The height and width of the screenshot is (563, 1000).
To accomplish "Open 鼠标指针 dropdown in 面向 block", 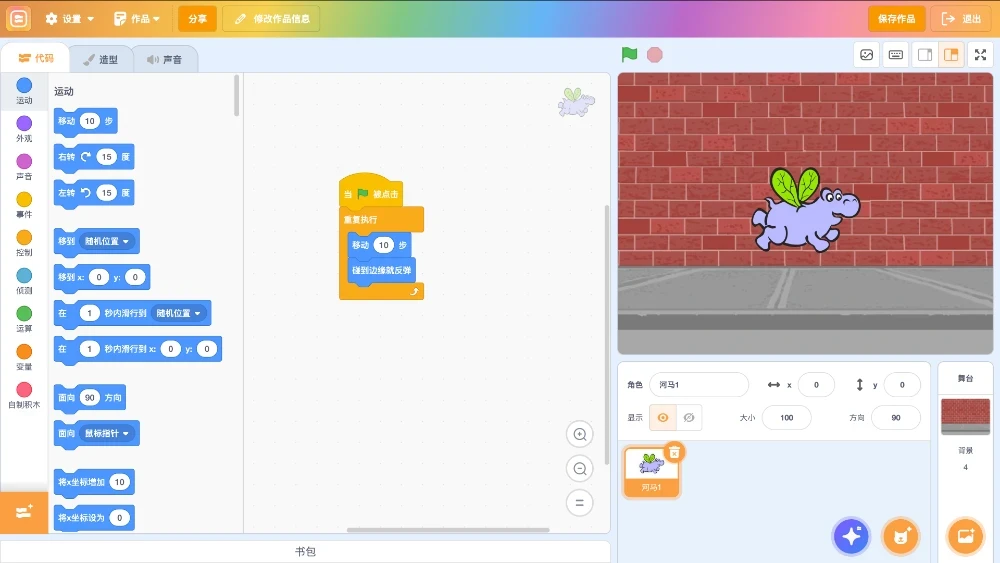I will tap(107, 434).
